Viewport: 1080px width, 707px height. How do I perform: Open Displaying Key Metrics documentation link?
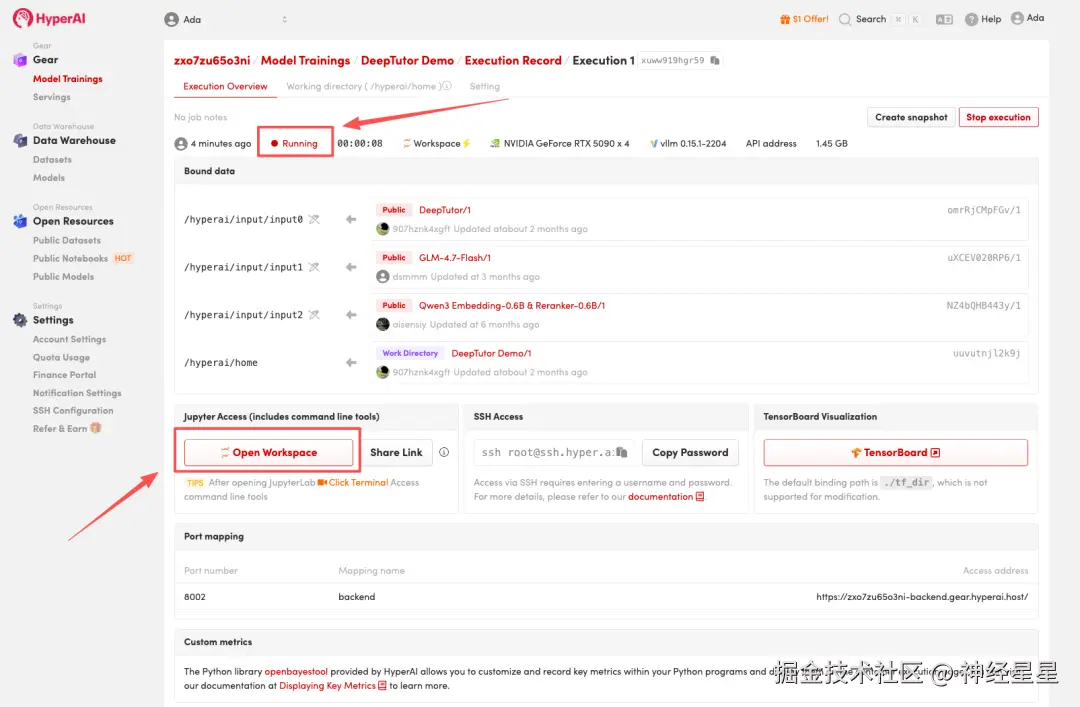(x=333, y=686)
